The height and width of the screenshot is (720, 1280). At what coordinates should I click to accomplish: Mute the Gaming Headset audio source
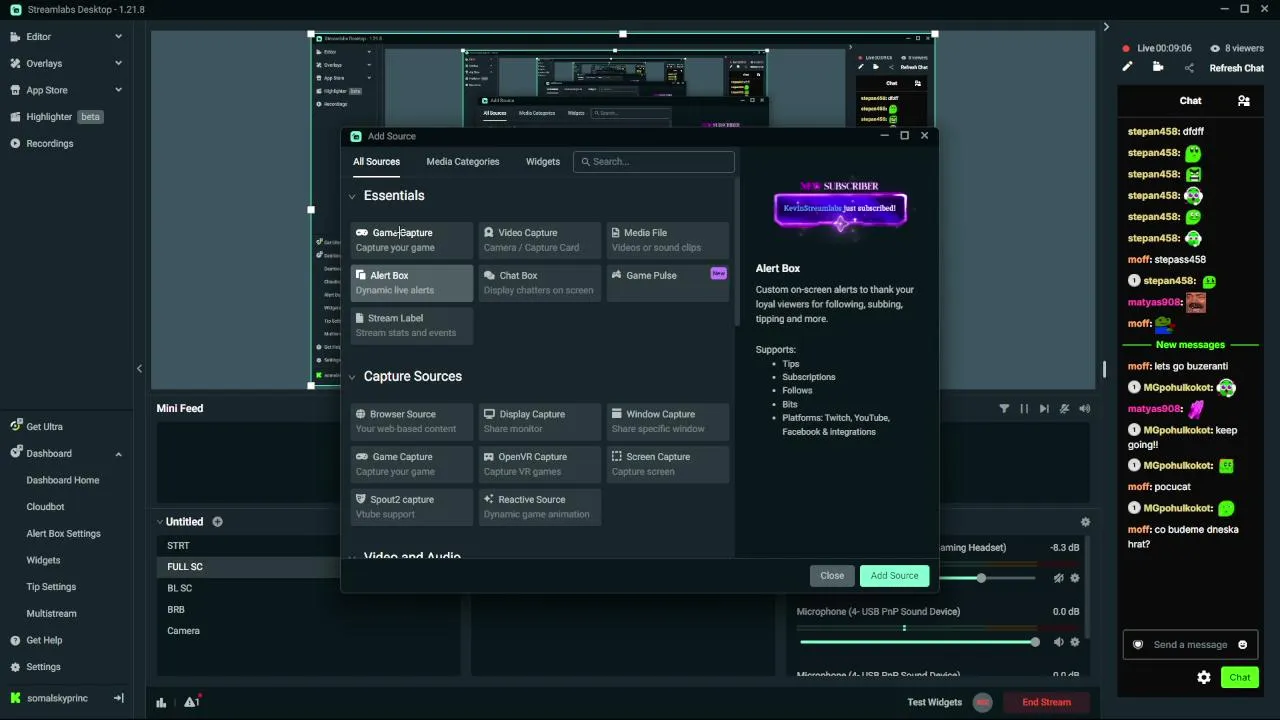pos(1059,578)
